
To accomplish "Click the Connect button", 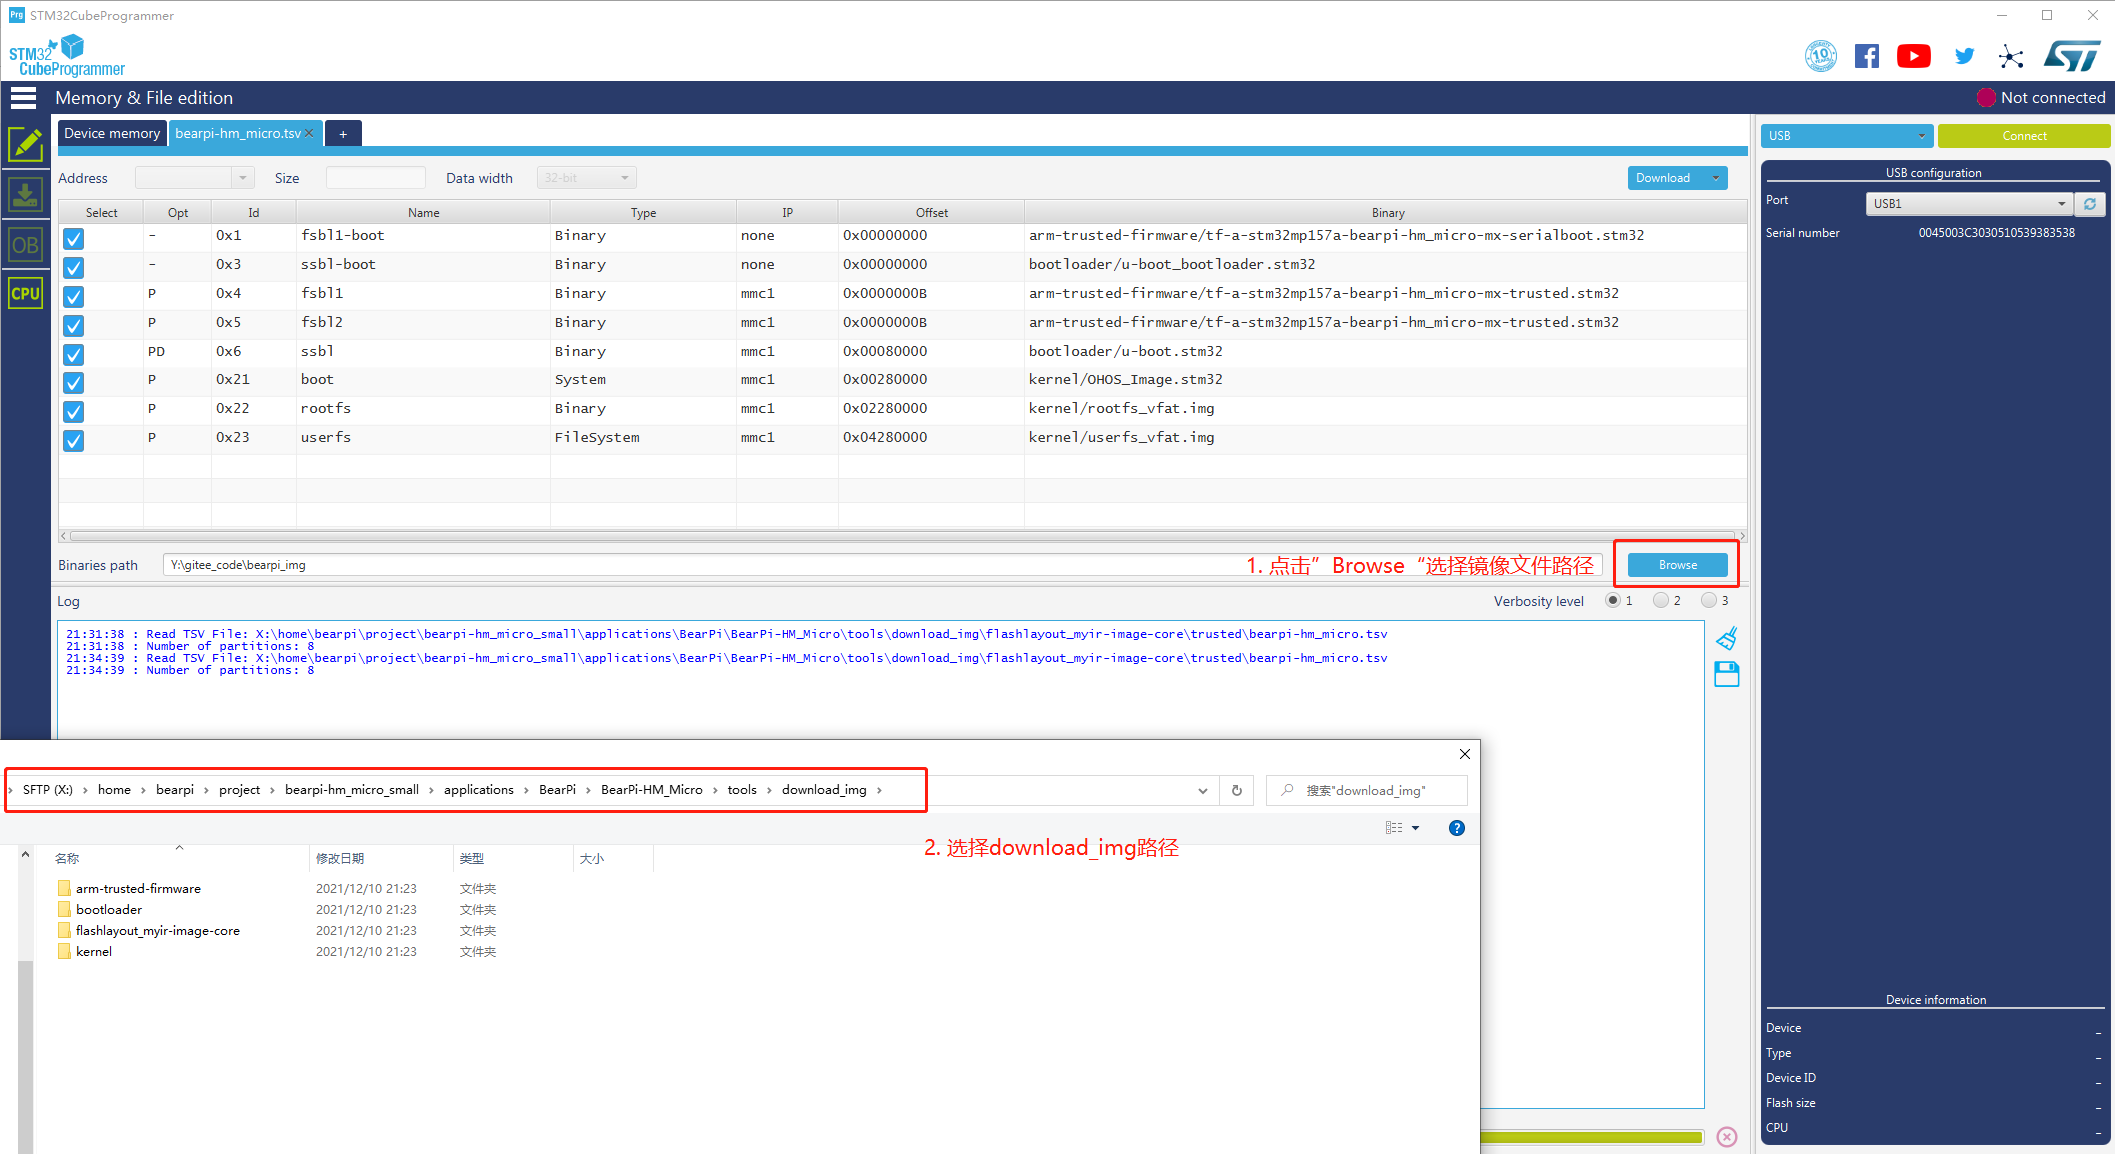I will 2024,136.
